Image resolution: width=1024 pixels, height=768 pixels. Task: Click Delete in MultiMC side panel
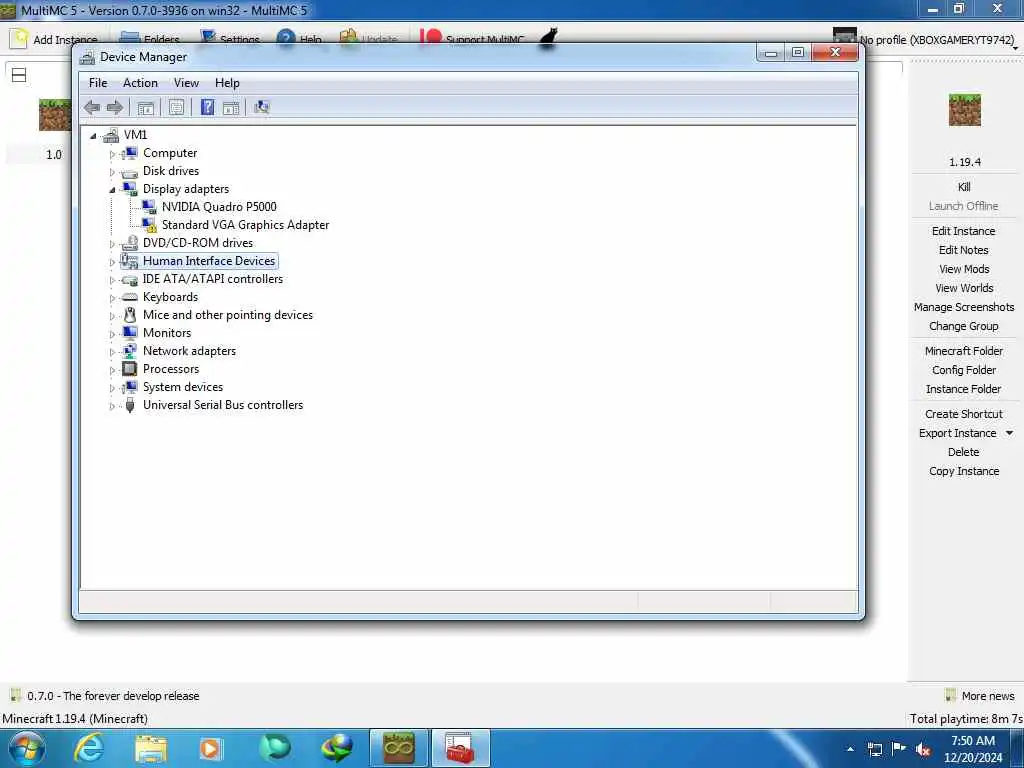pyautogui.click(x=963, y=452)
